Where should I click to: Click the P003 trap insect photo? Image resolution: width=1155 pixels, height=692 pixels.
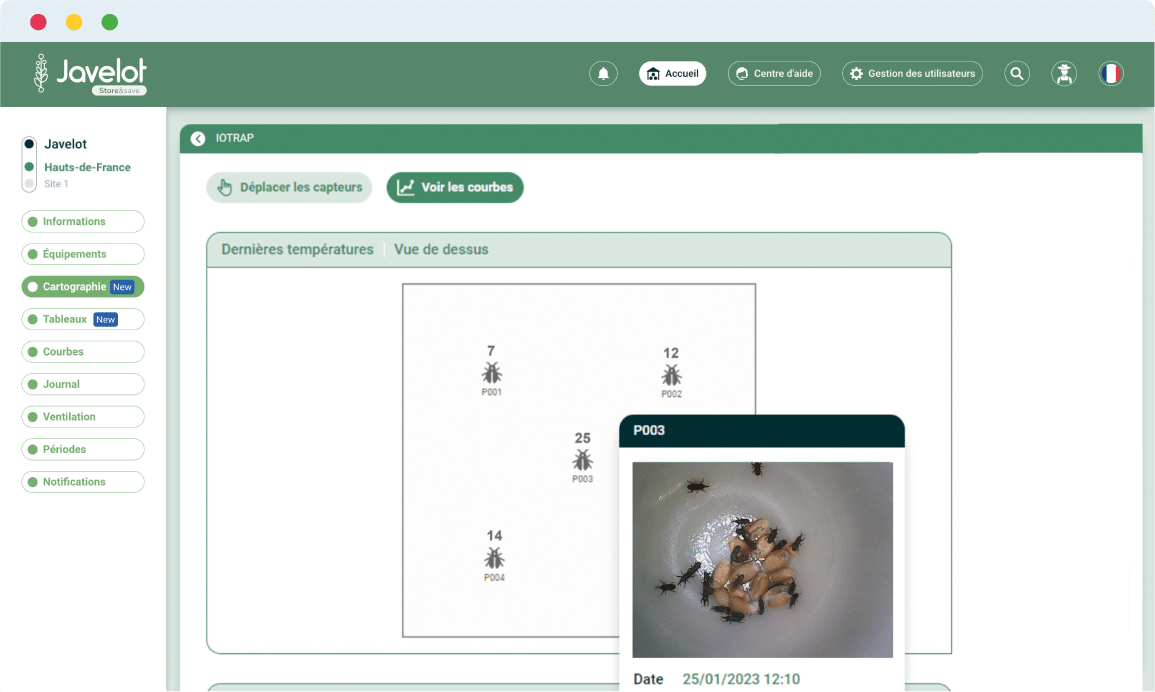pos(762,559)
